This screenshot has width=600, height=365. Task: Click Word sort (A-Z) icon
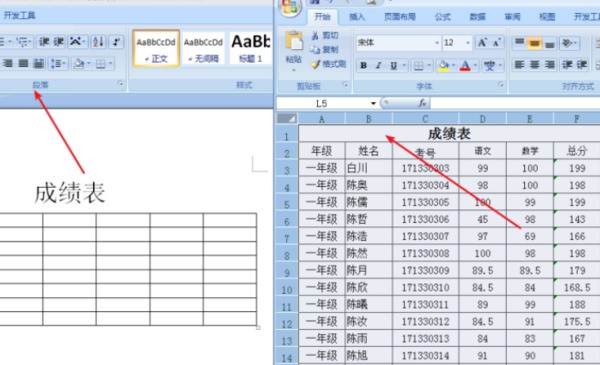(98, 42)
